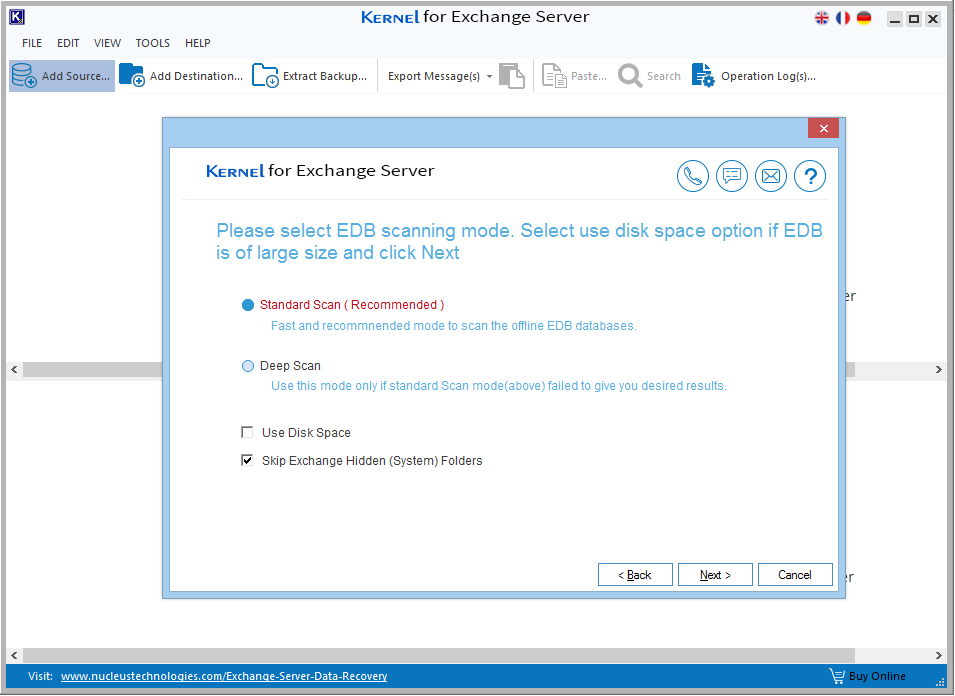Click the Extract Backup folder icon
955x696 pixels.
click(265, 76)
